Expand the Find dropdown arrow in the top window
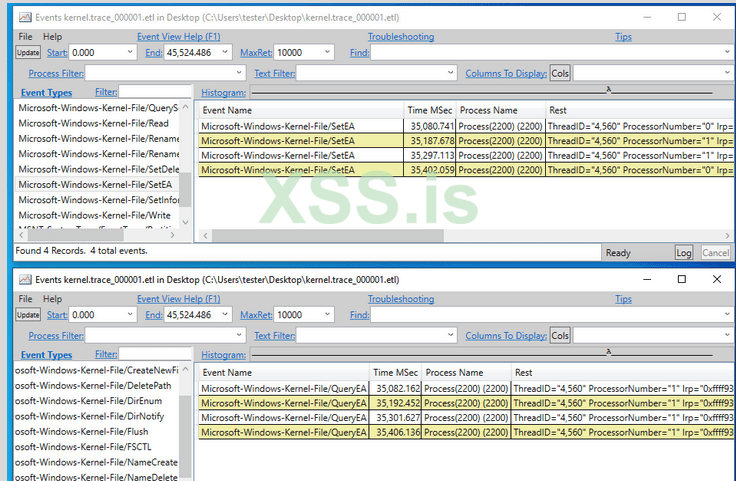This screenshot has height=481, width=736. click(x=727, y=52)
